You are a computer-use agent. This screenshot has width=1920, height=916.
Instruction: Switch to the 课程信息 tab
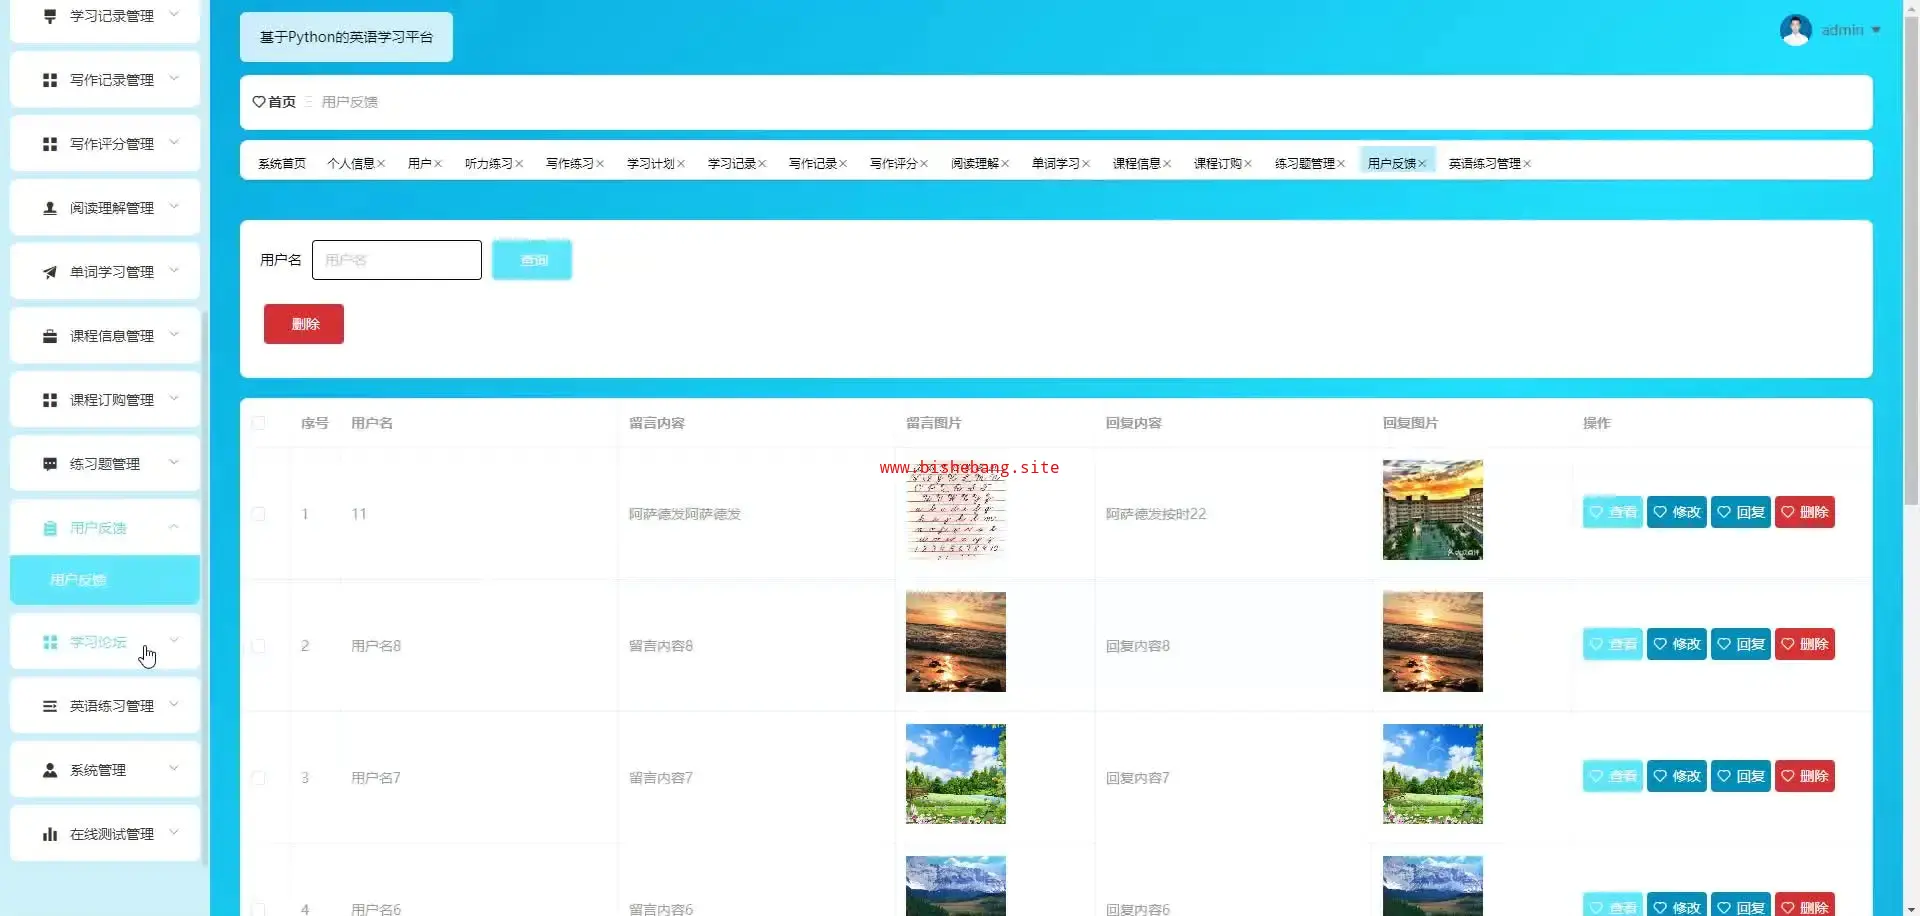1136,164
